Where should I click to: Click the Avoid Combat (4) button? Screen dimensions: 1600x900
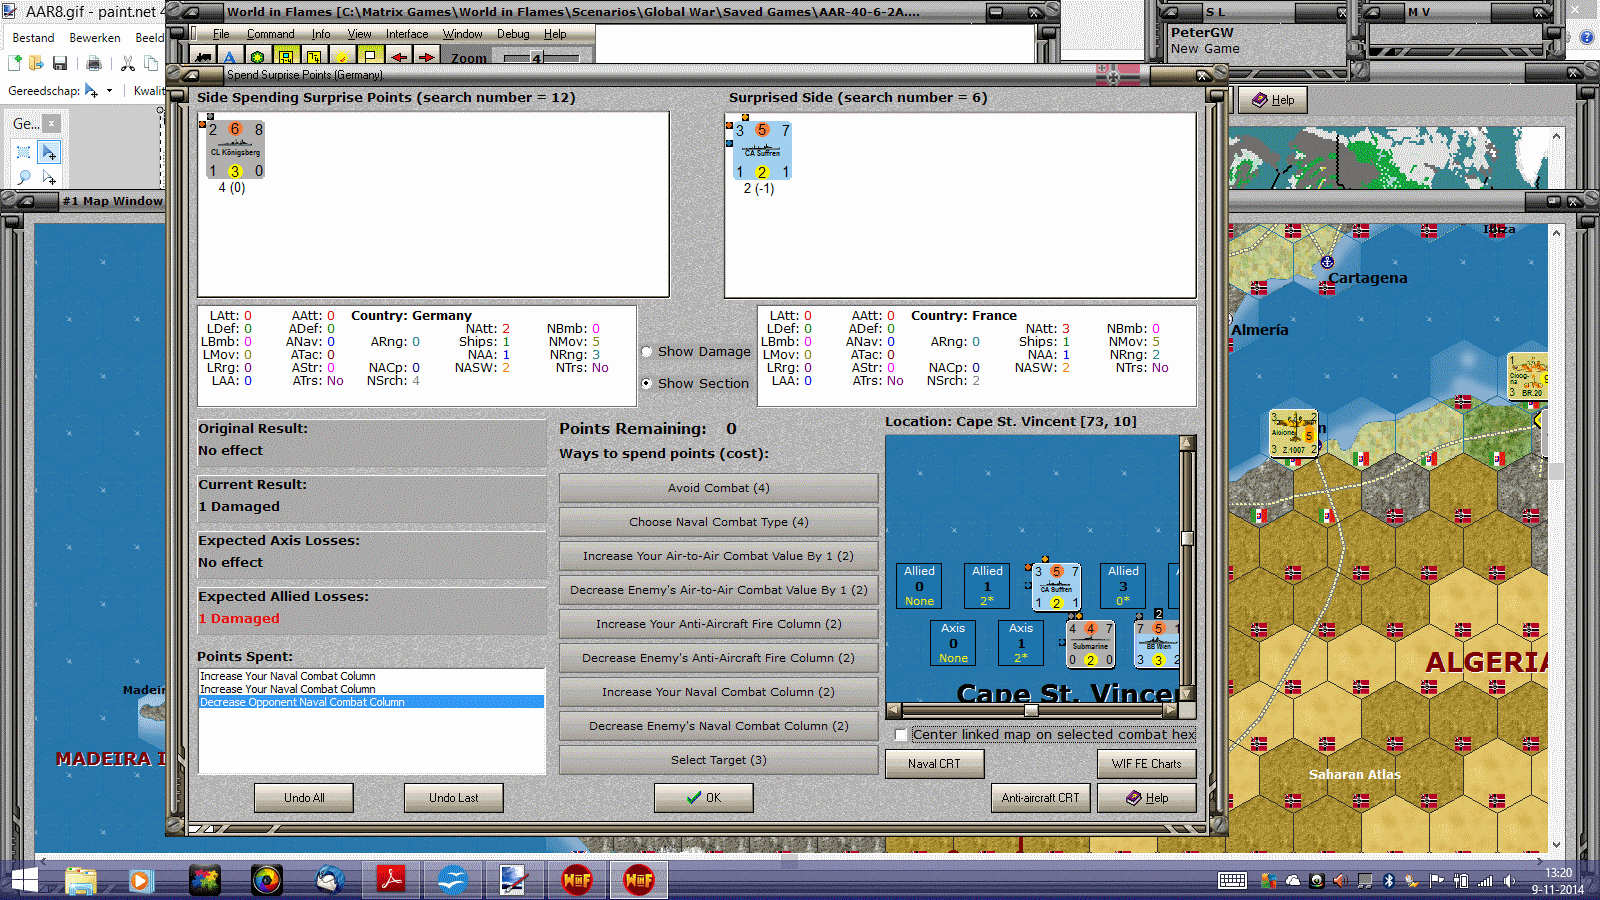pyautogui.click(x=719, y=488)
